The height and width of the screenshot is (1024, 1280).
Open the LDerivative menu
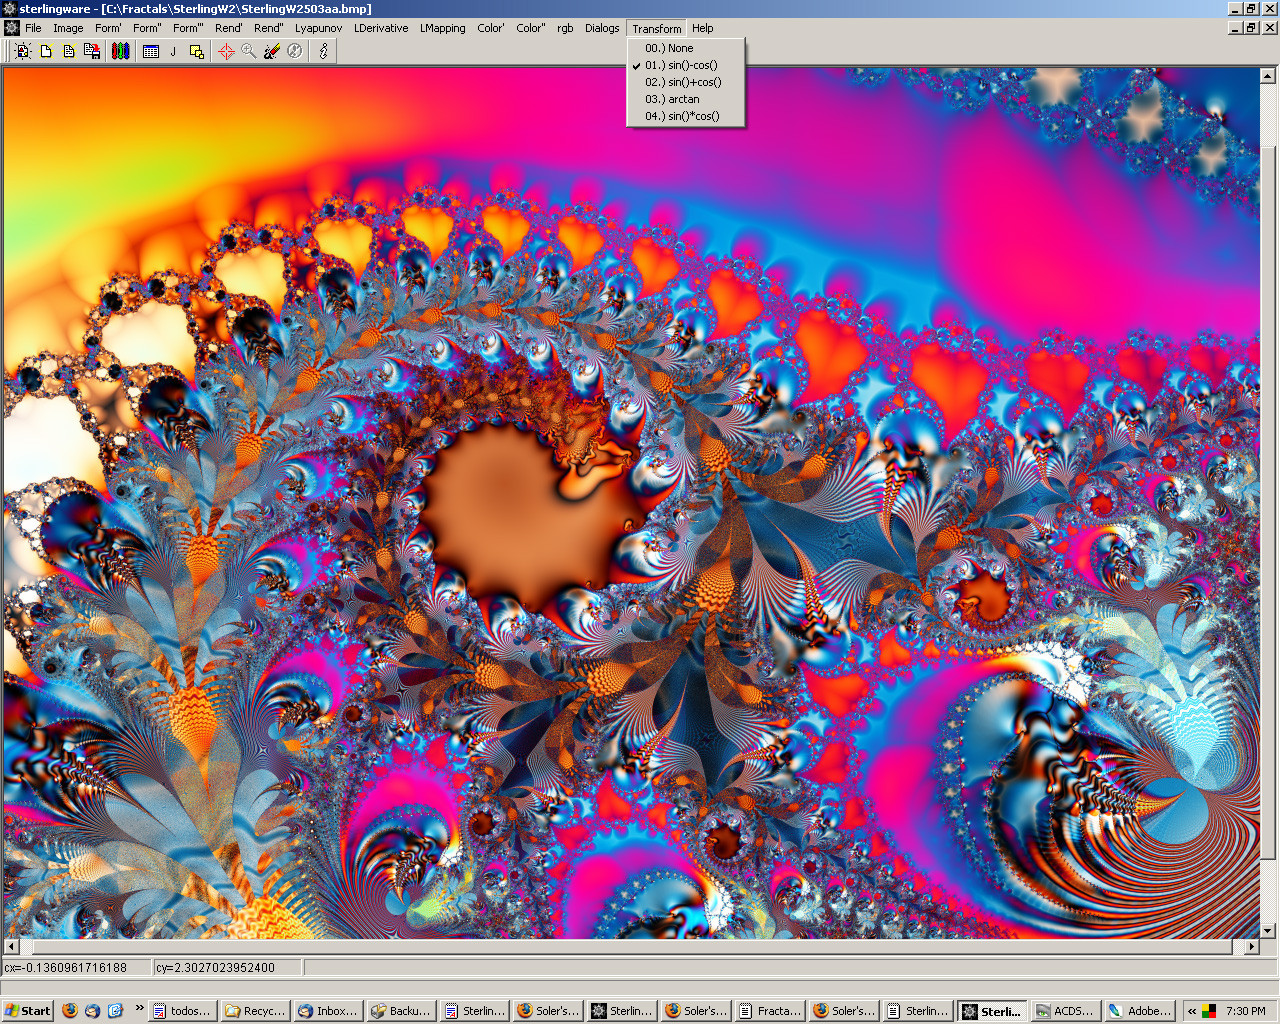(381, 28)
